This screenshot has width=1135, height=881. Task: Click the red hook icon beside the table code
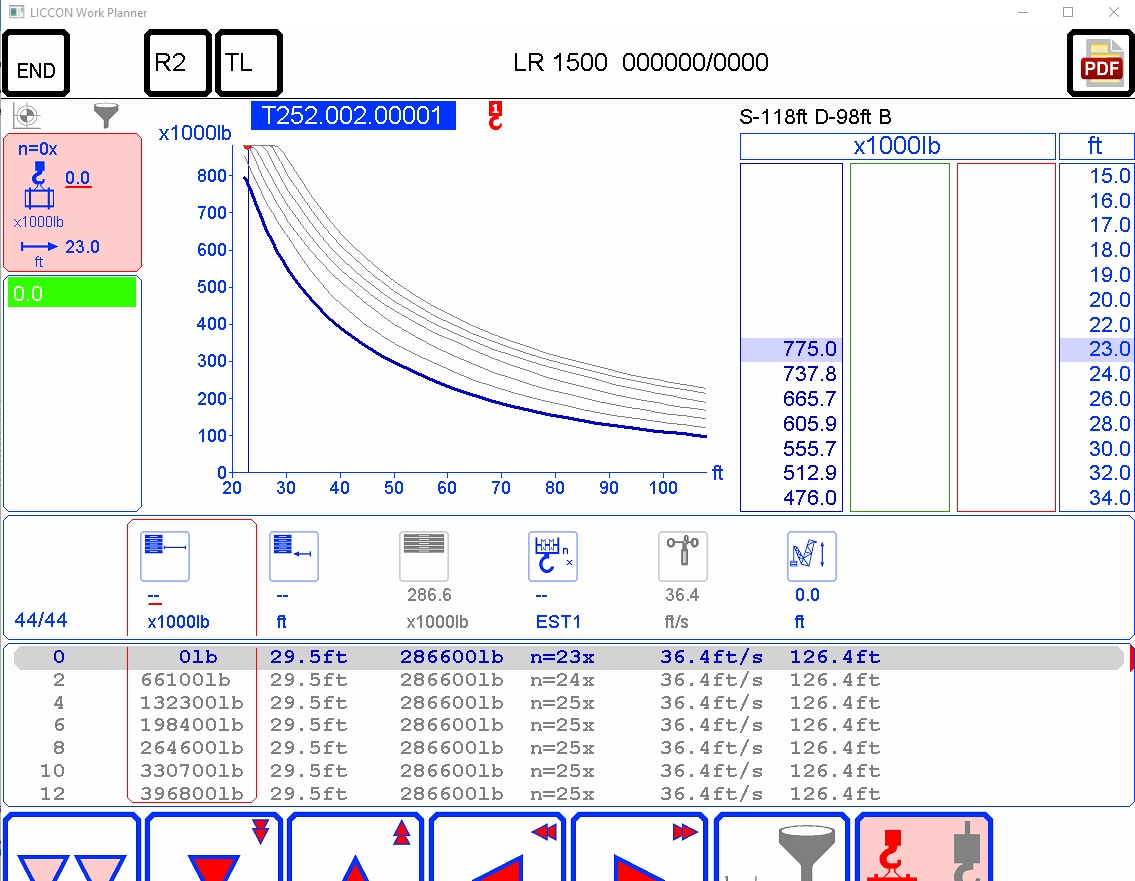pyautogui.click(x=495, y=116)
